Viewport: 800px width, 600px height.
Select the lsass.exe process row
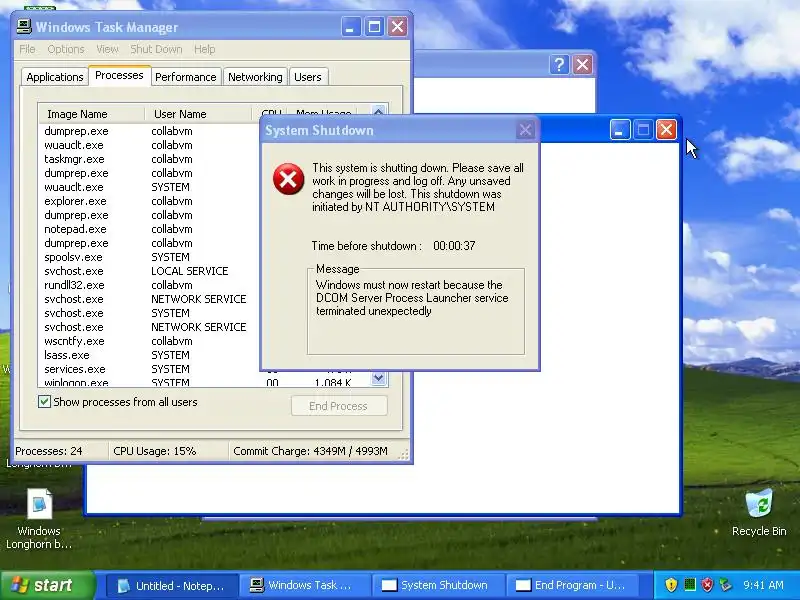click(x=151, y=355)
